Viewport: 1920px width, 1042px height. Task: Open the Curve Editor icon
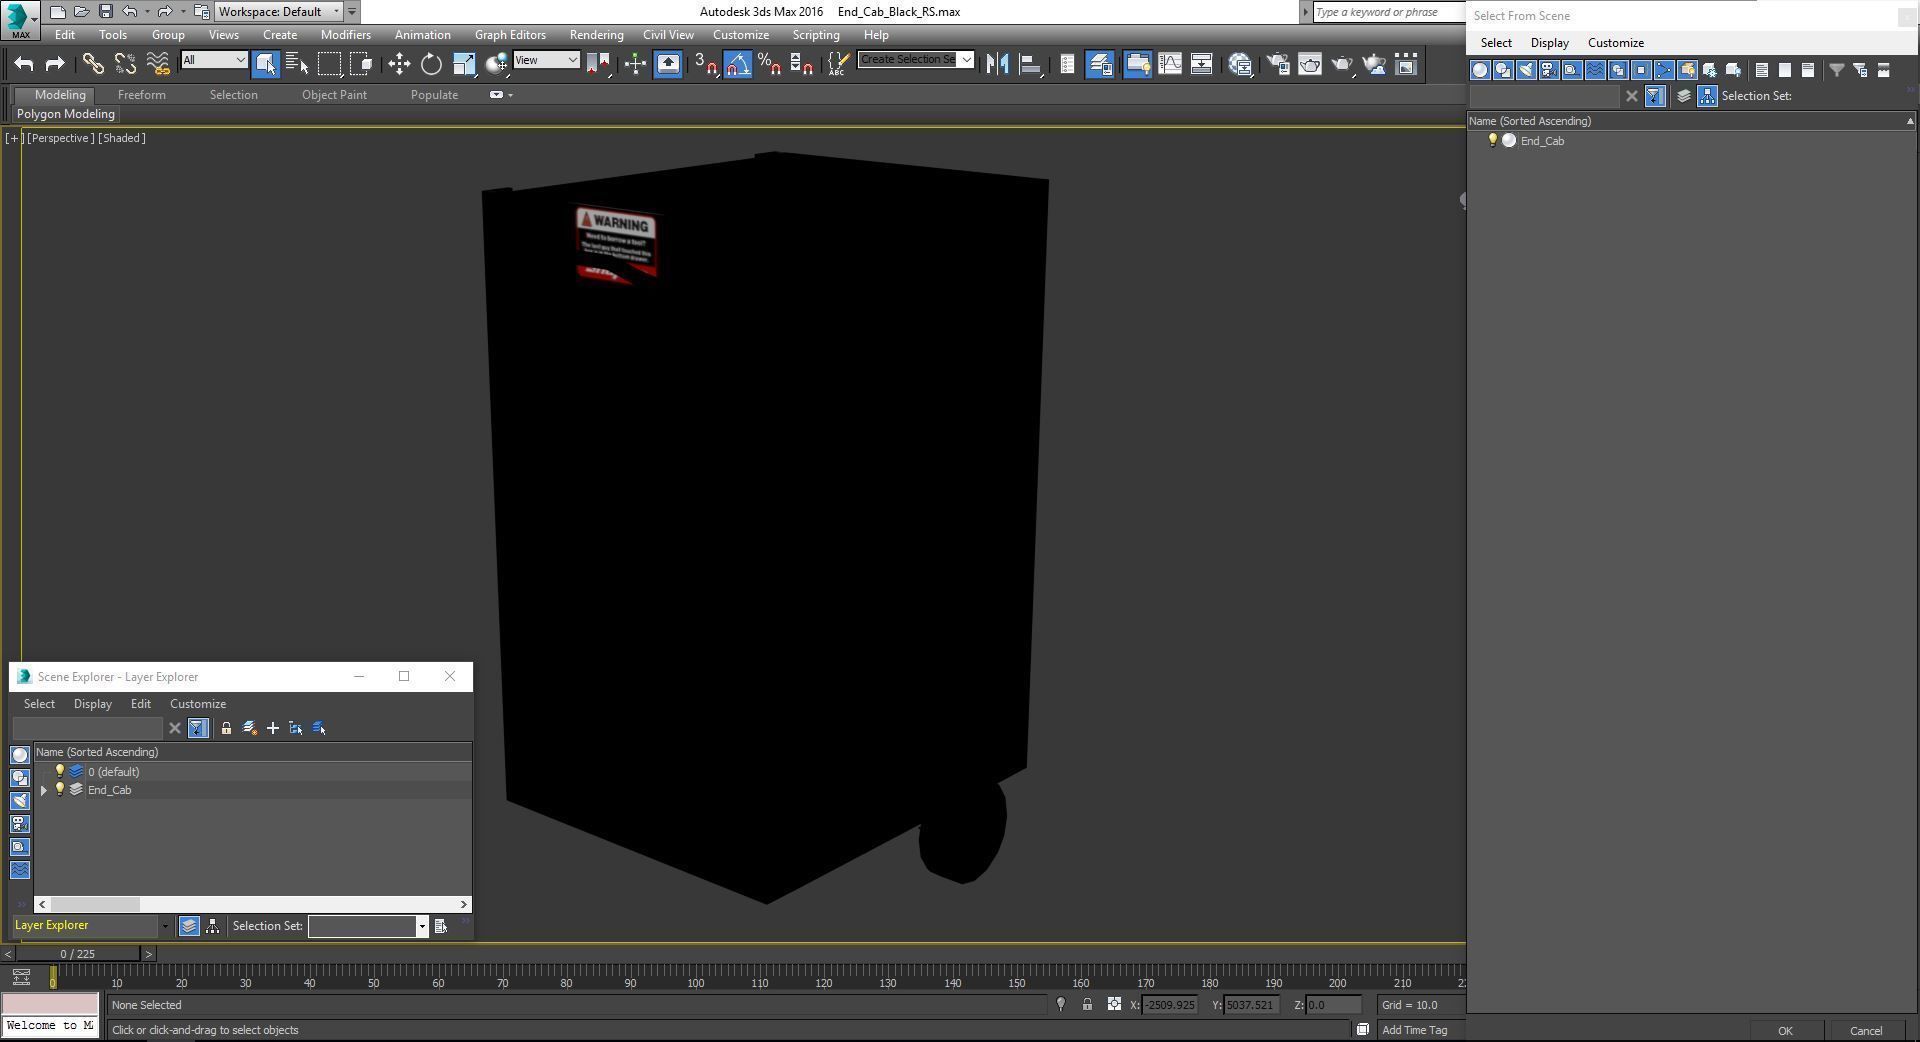click(x=1169, y=64)
